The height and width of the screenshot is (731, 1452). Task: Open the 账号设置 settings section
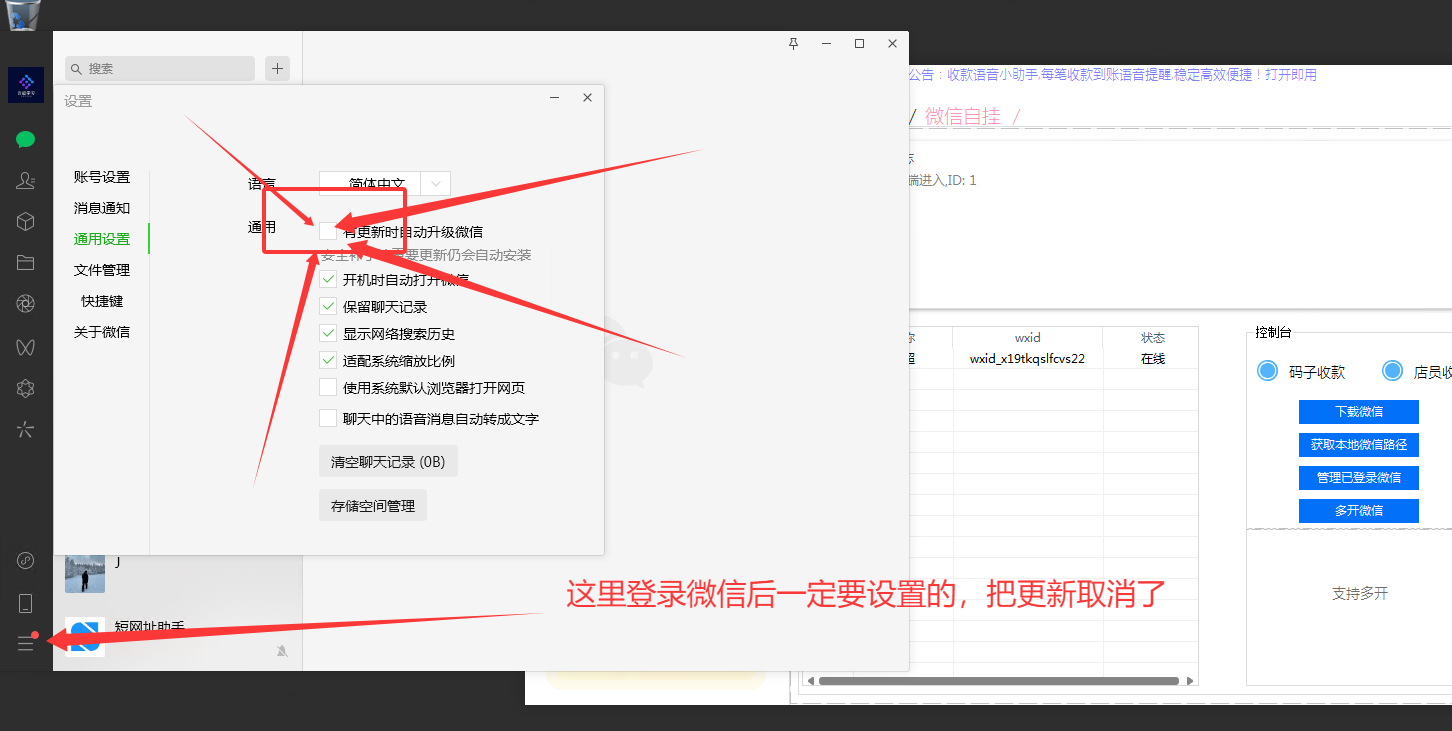[101, 176]
